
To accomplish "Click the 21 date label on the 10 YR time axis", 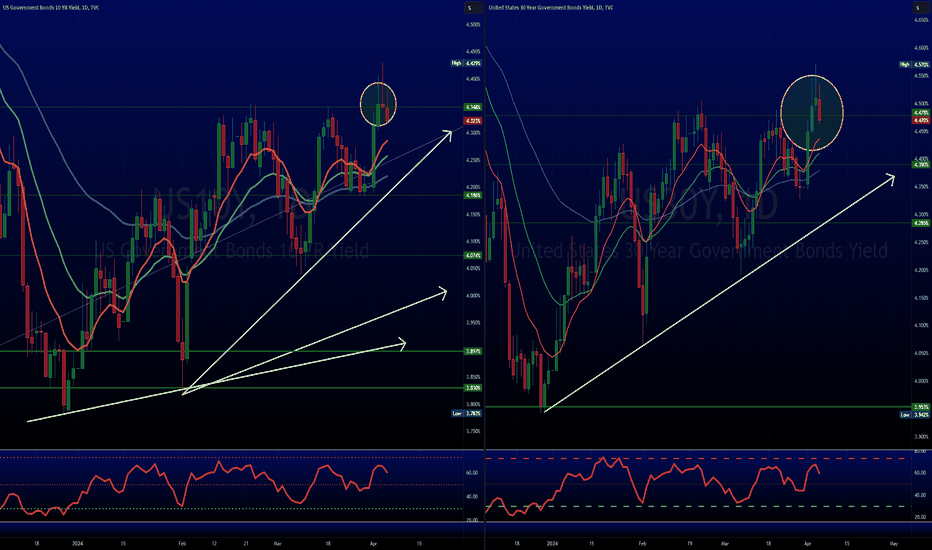I will click(x=246, y=543).
